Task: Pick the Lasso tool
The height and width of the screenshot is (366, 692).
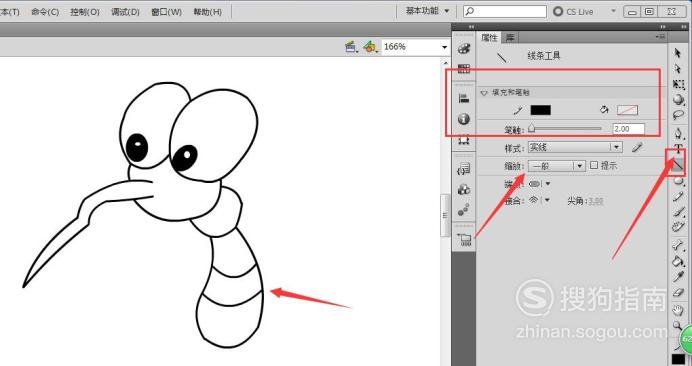Action: click(x=678, y=115)
